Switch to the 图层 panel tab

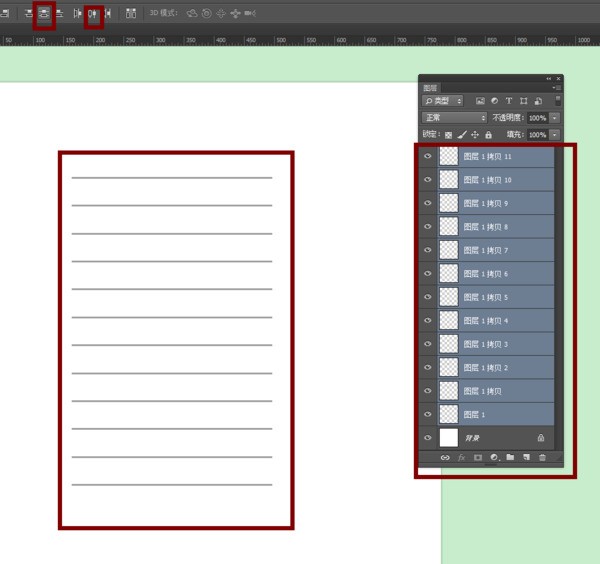tap(431, 88)
